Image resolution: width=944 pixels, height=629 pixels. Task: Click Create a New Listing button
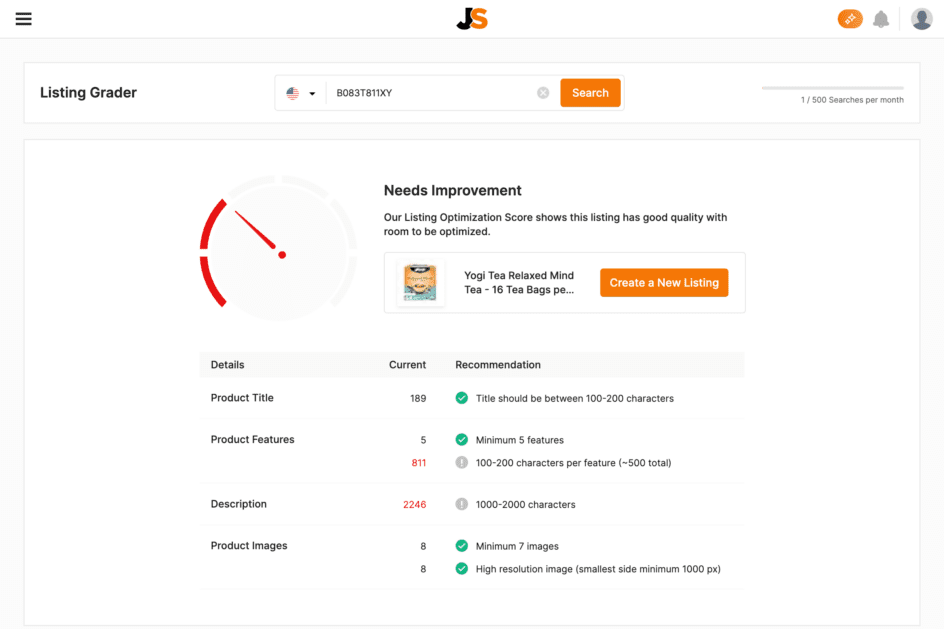664,283
